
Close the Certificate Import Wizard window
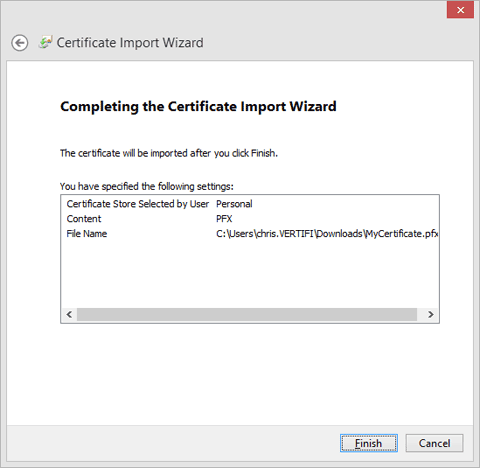point(460,10)
